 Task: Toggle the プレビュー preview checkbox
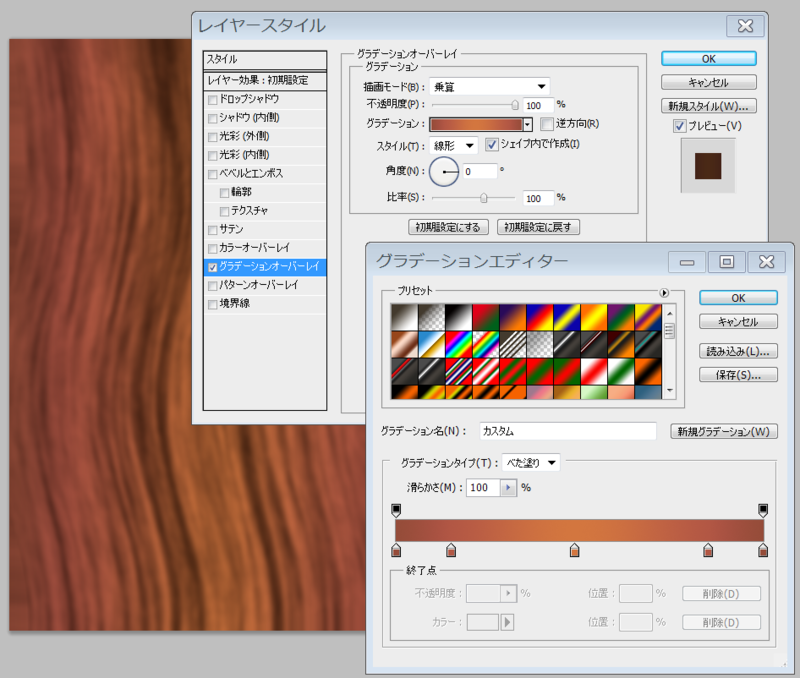(x=678, y=127)
